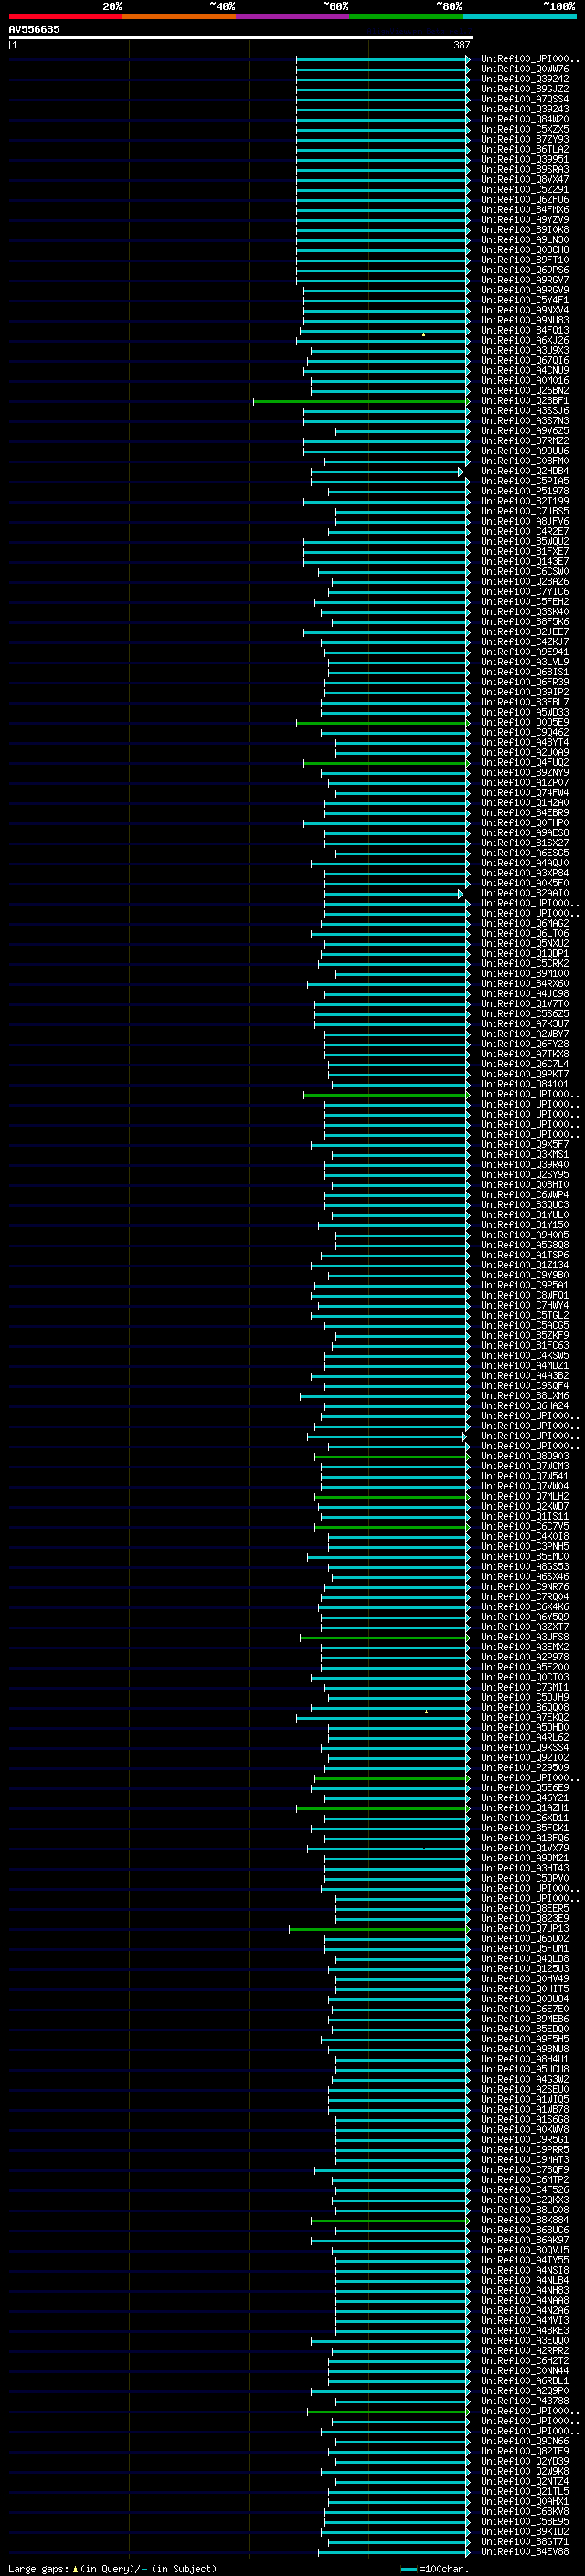Select the UniRef100_Q67QI6 label

point(525,360)
